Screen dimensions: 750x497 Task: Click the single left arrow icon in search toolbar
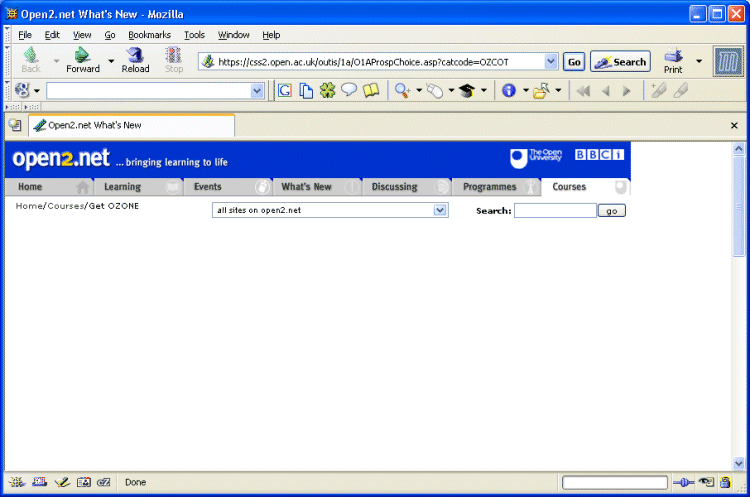pos(606,91)
